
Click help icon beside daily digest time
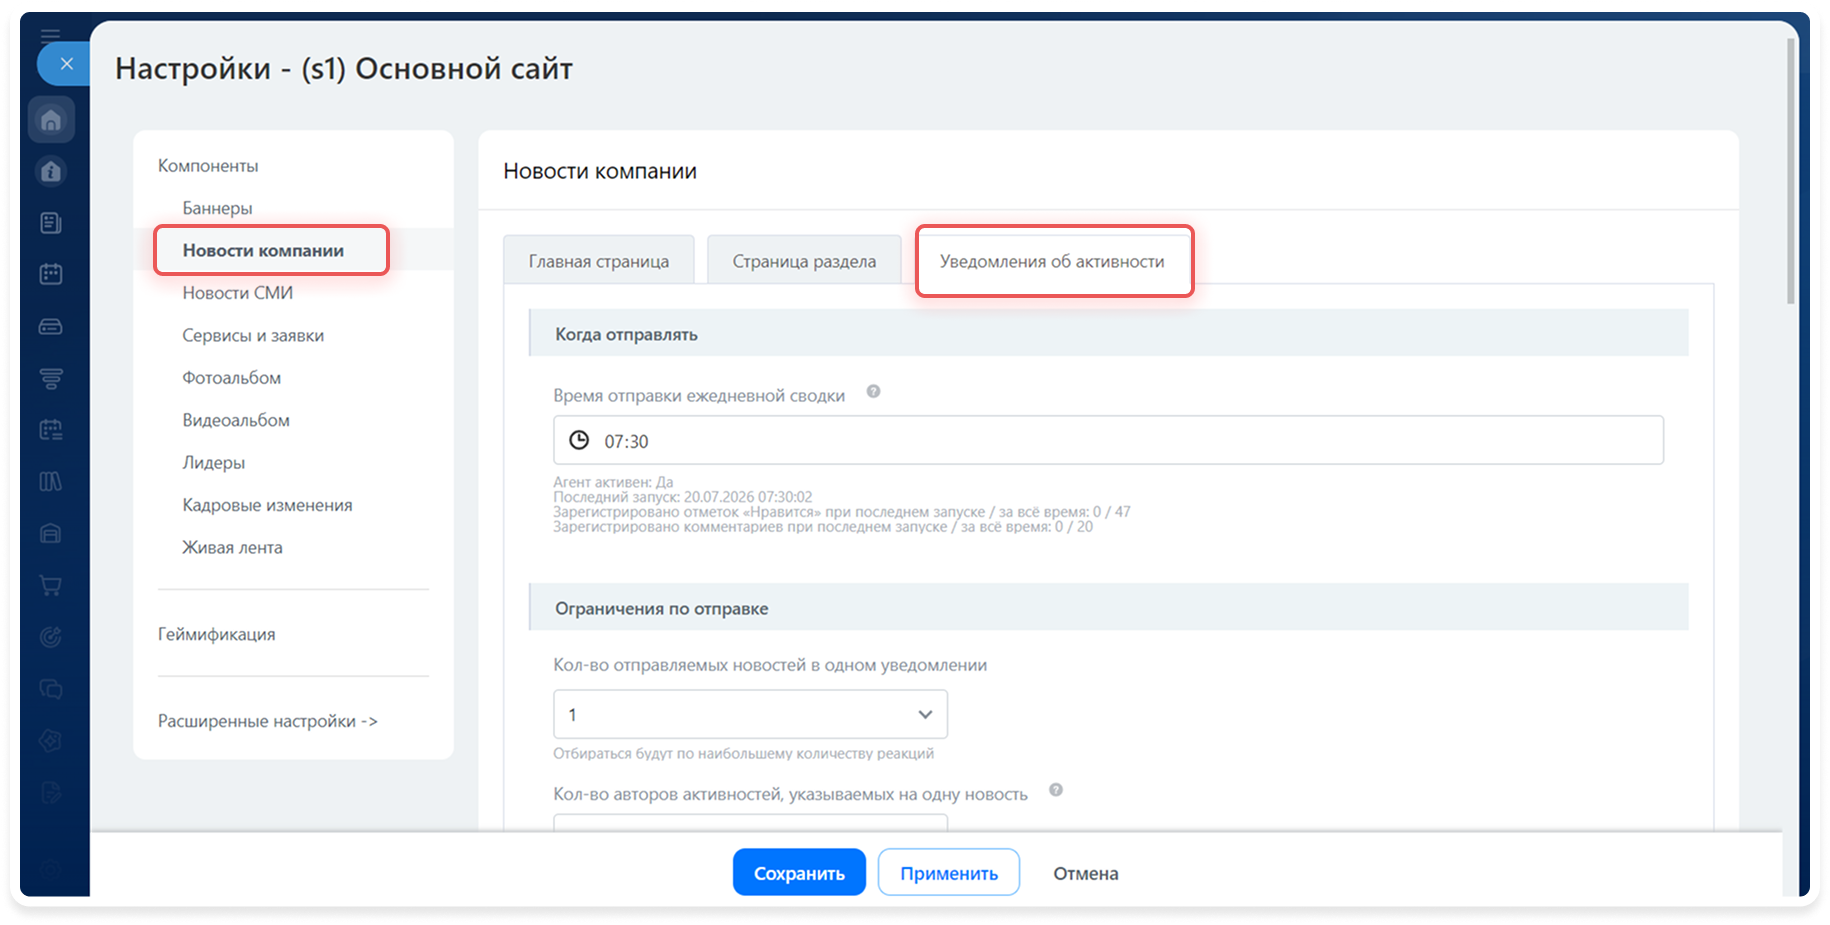pos(873,392)
